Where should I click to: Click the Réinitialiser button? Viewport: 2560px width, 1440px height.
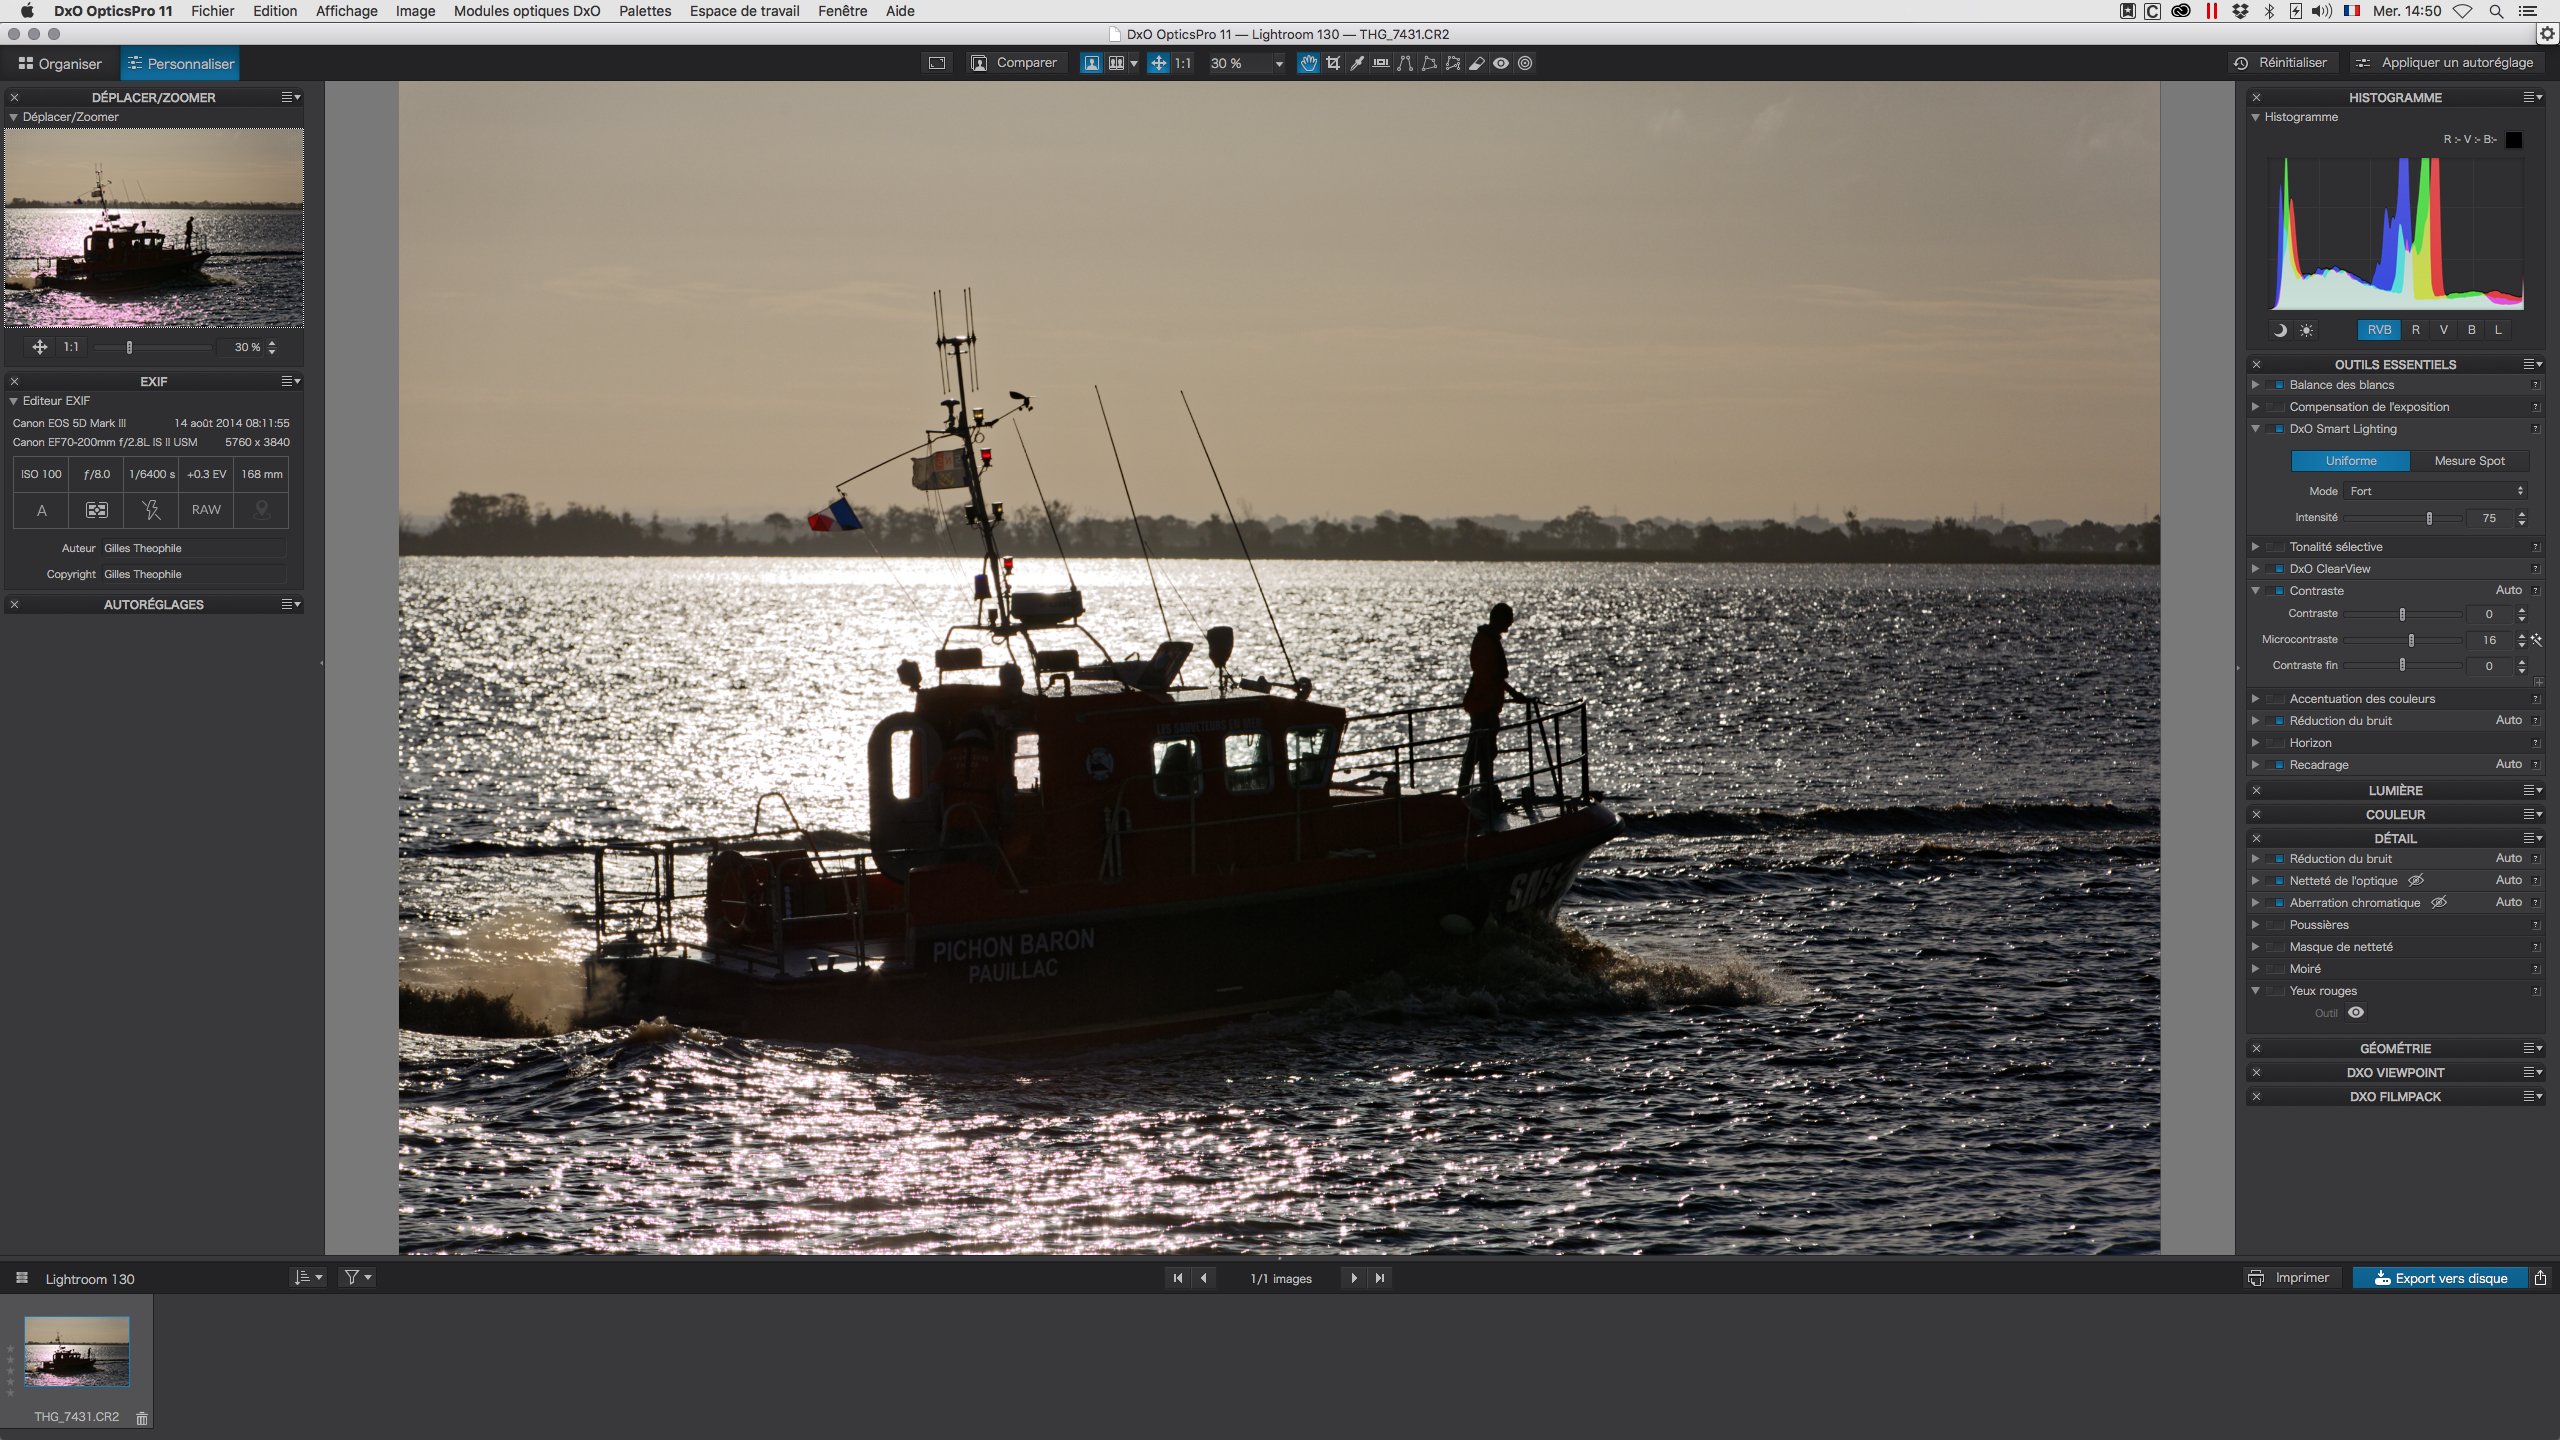pyautogui.click(x=2282, y=63)
